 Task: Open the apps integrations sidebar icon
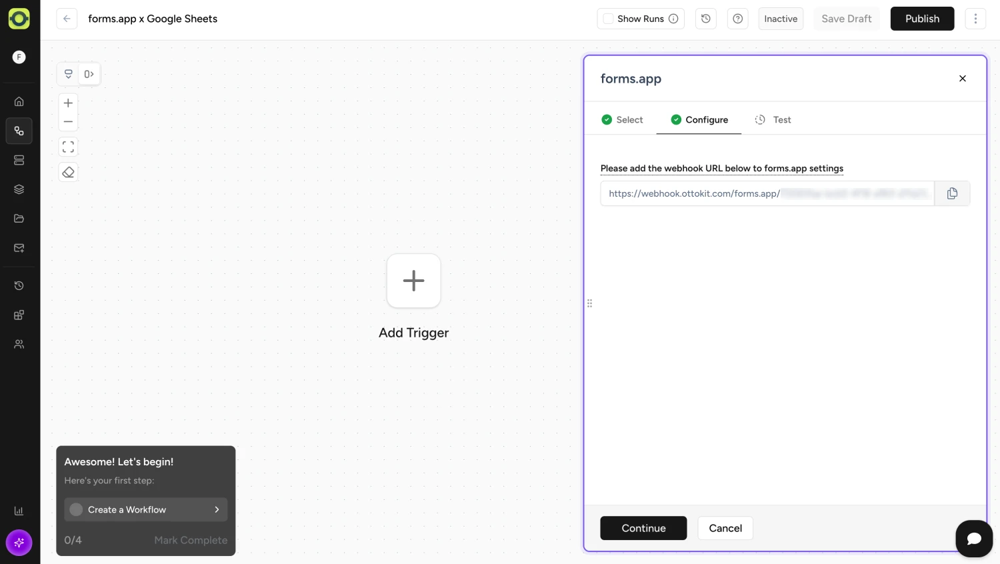pyautogui.click(x=19, y=315)
